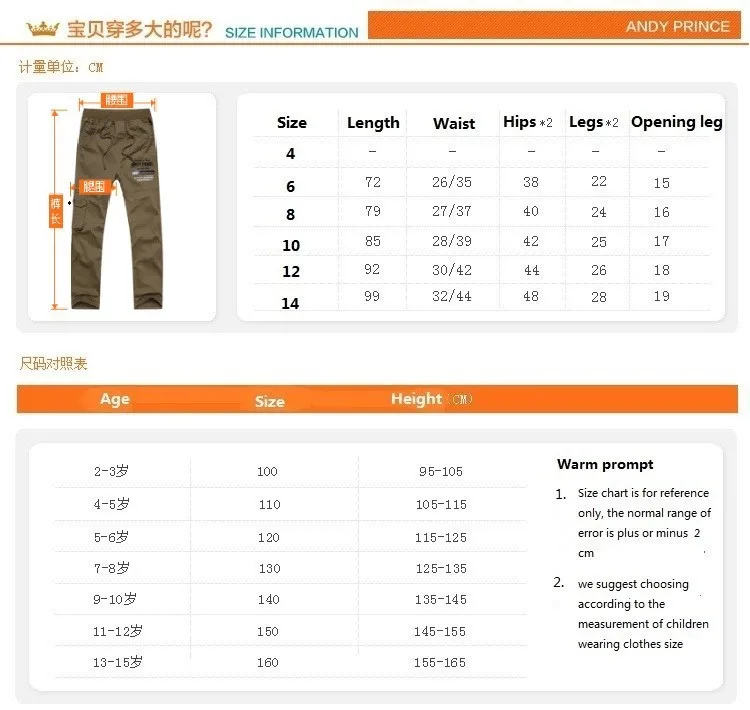Viewport: 750px width, 710px height.
Task: Click length value 79 in size 8 row
Action: tap(373, 211)
